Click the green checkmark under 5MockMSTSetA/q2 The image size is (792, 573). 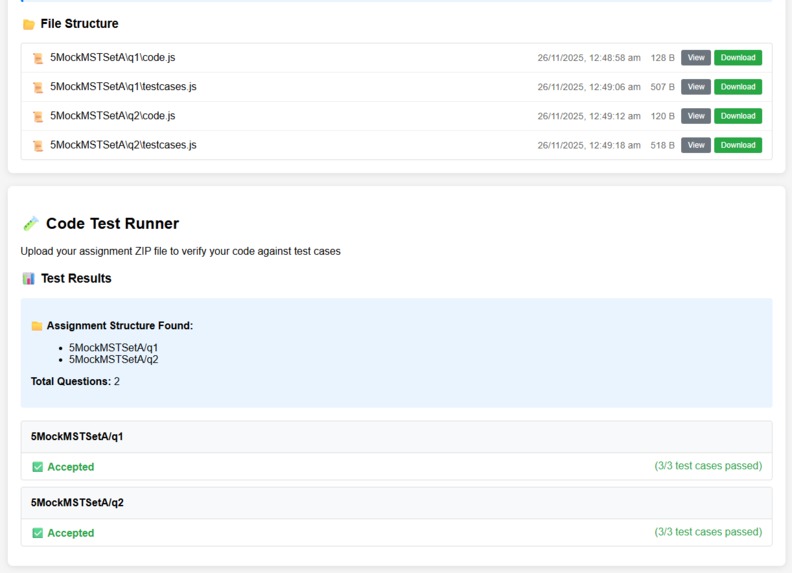tap(37, 533)
